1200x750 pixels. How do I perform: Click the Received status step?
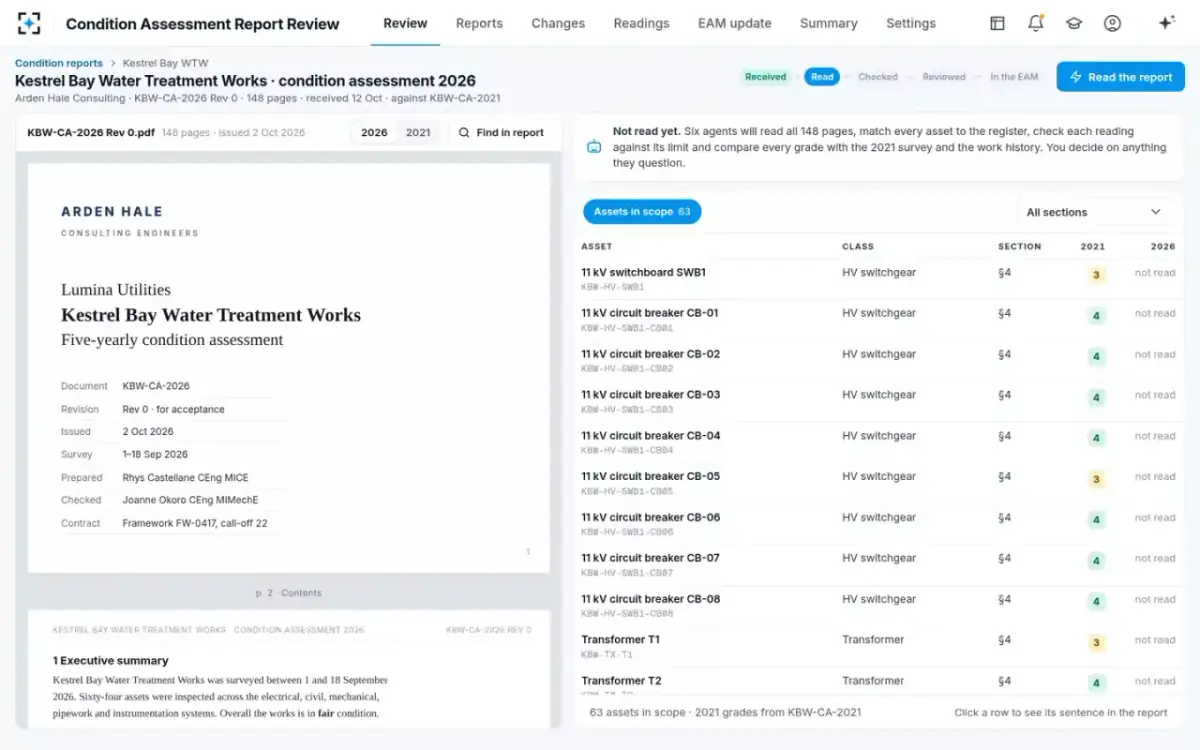(765, 77)
